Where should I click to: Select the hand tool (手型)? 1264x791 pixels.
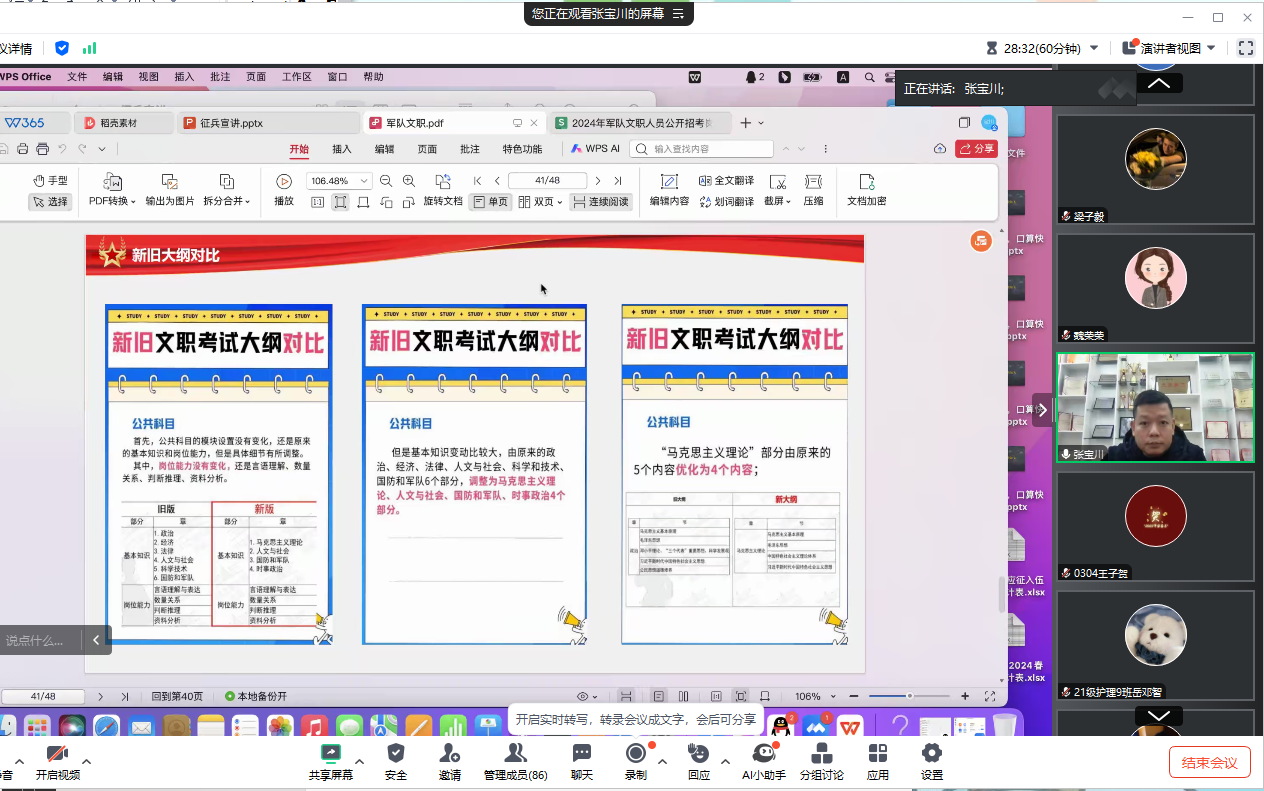[50, 181]
